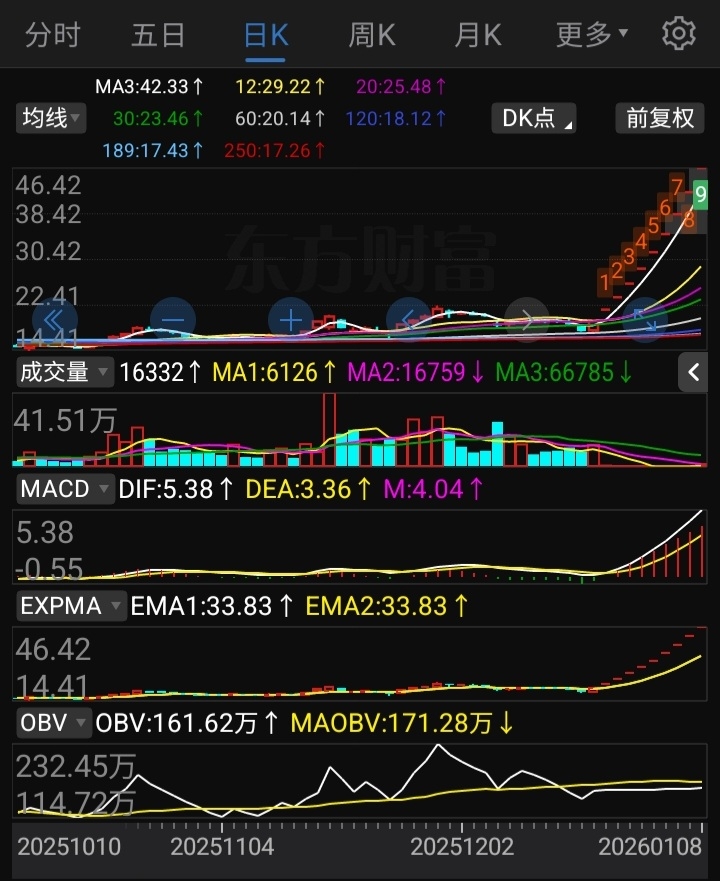
Task: Tap the 16332 volume value
Action: [160, 373]
